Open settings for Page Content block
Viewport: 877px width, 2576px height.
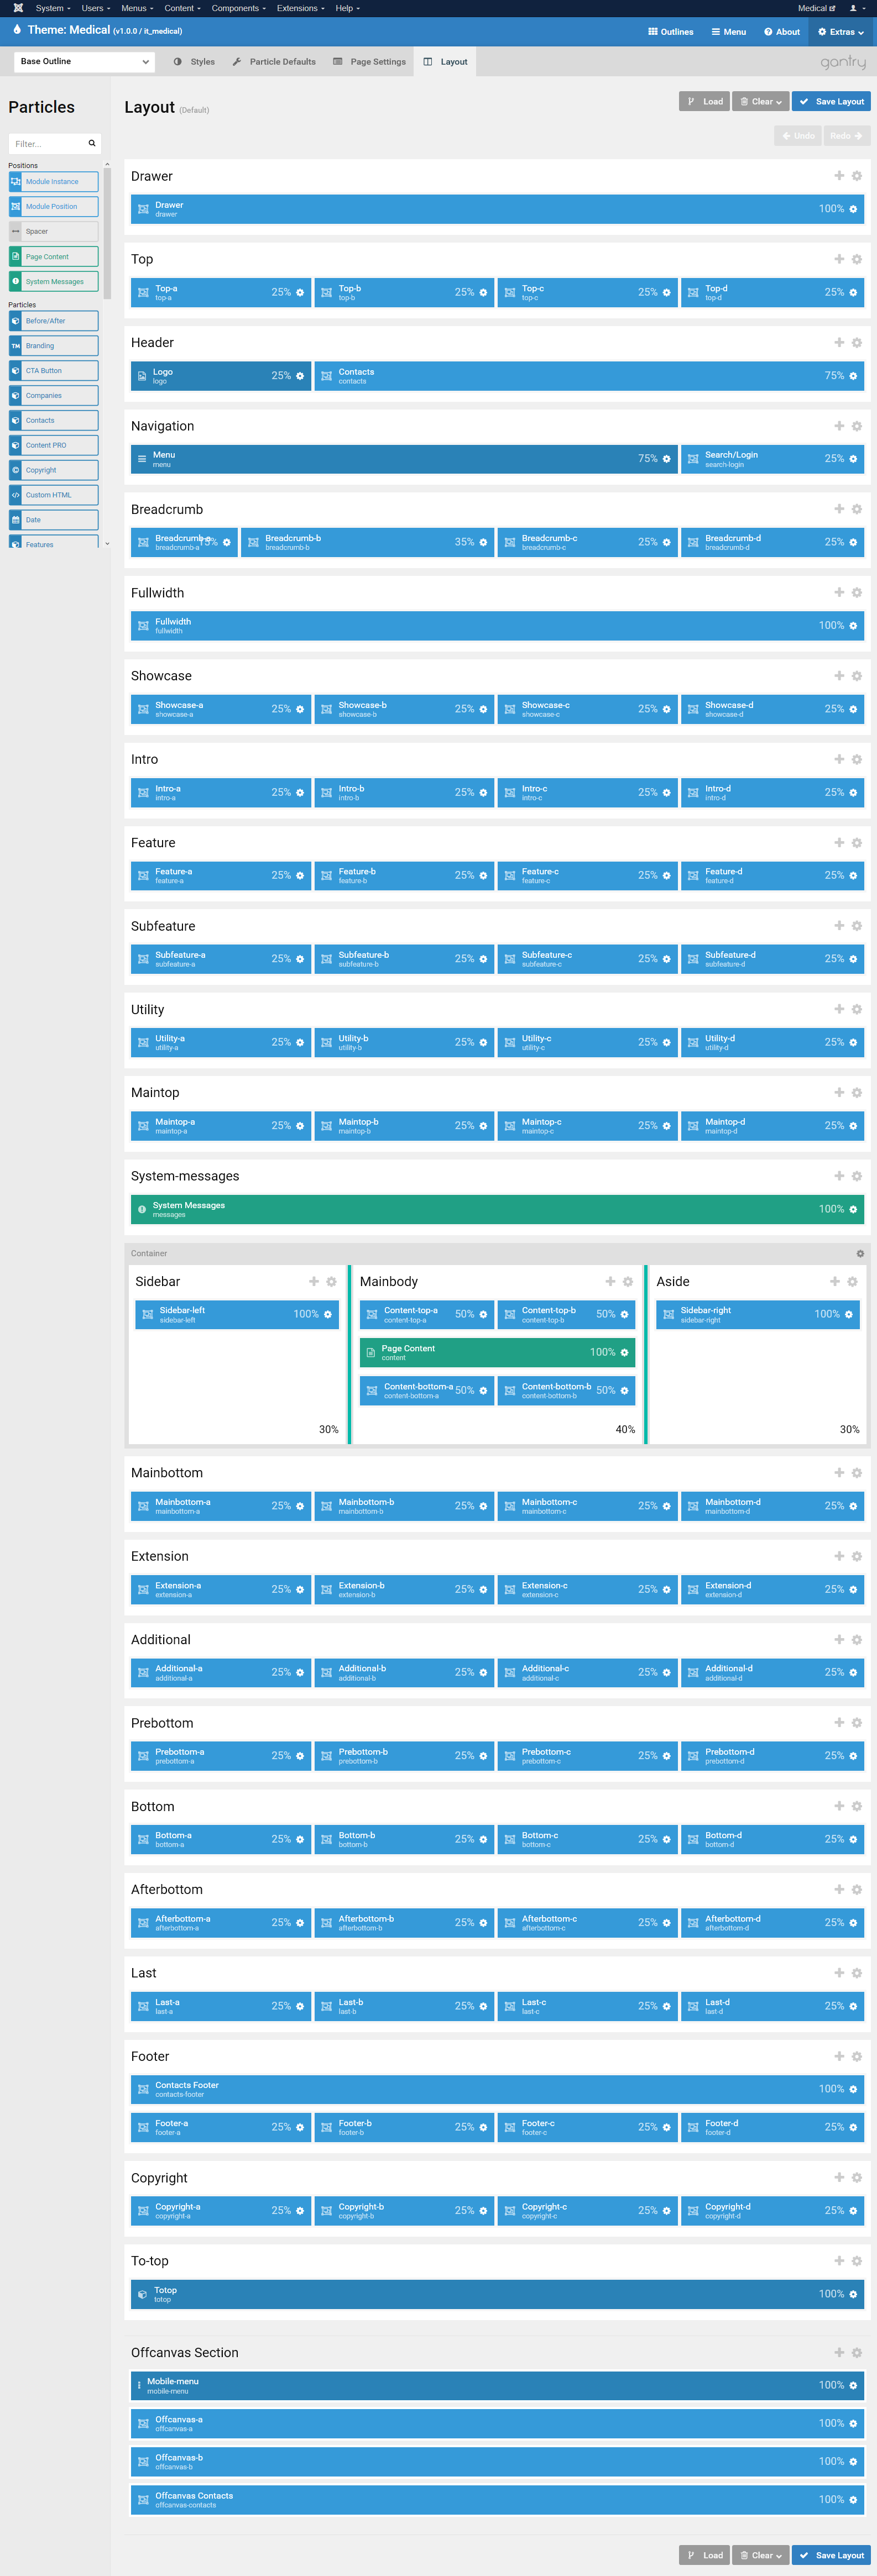624,1352
